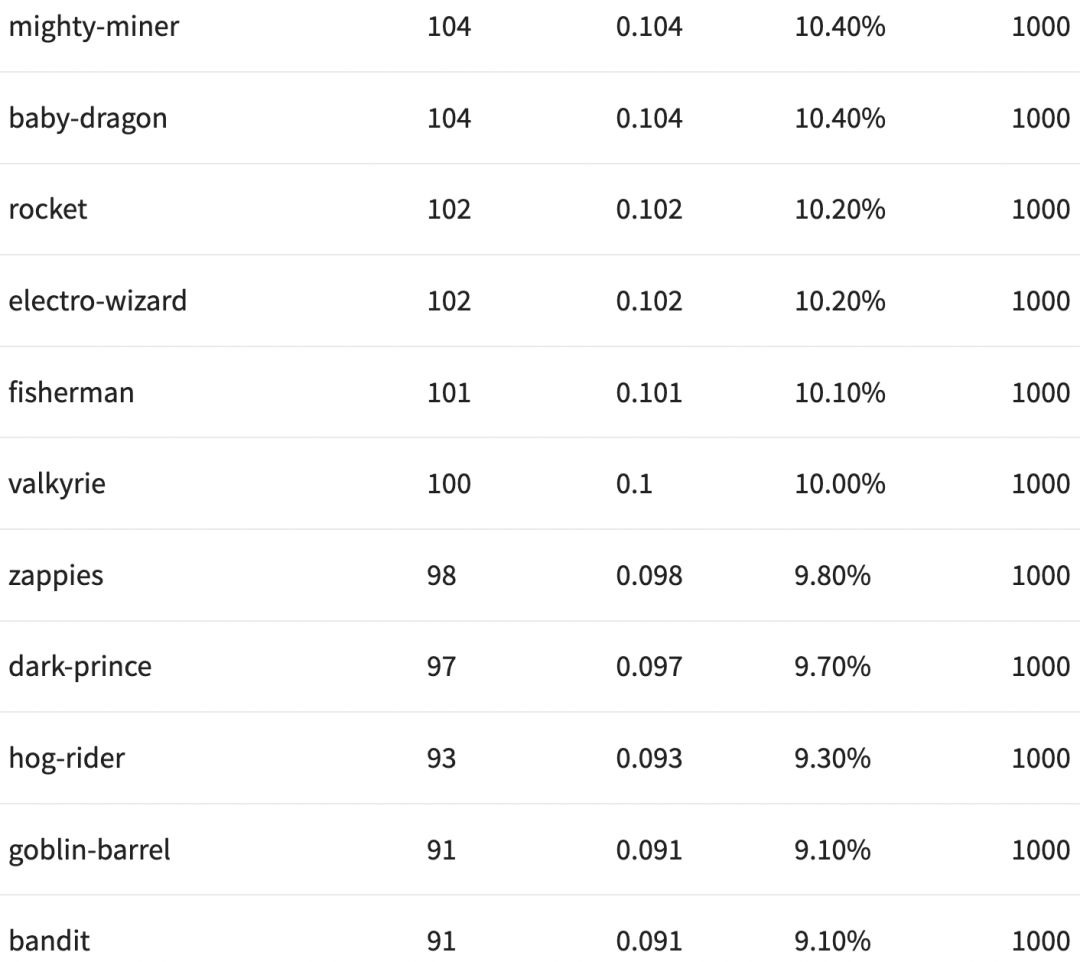Click the 9.70% cell for dark-prince
This screenshot has width=1080, height=962.
(x=832, y=667)
